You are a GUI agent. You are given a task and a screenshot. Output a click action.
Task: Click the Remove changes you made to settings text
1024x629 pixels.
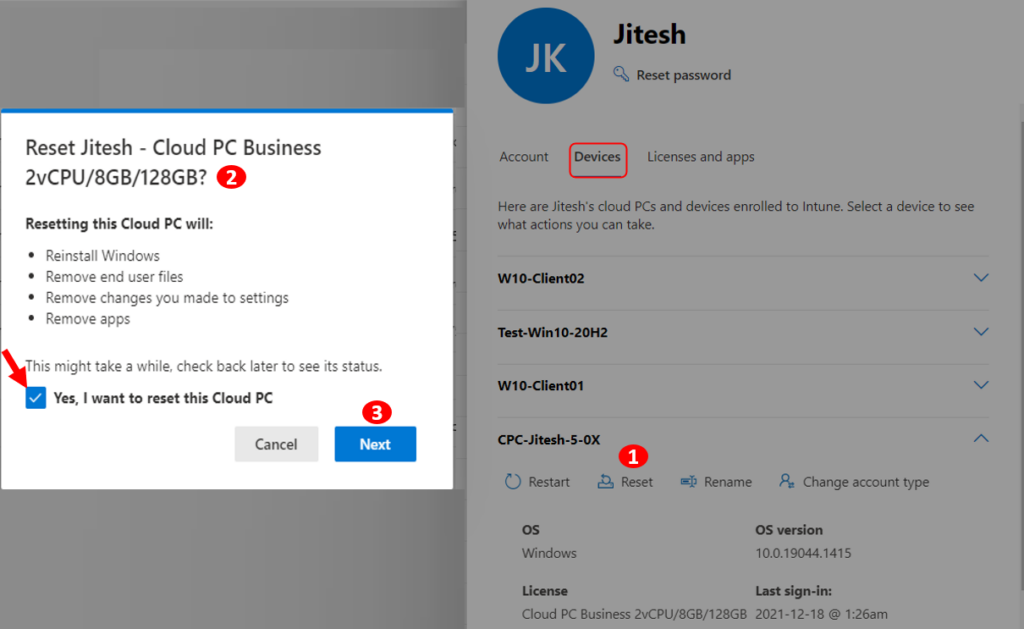167,298
